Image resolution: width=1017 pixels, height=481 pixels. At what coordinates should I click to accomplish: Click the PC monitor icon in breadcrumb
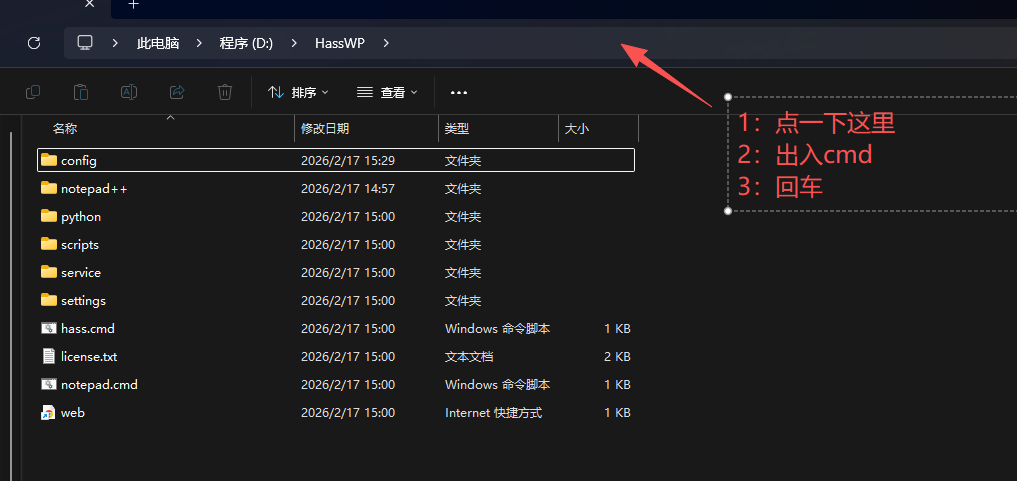click(85, 43)
